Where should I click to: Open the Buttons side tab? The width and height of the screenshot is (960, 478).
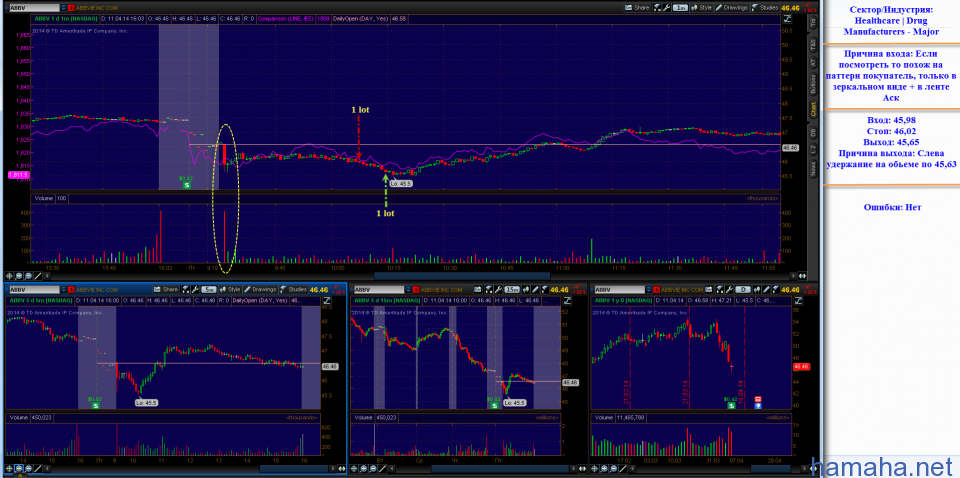point(812,84)
